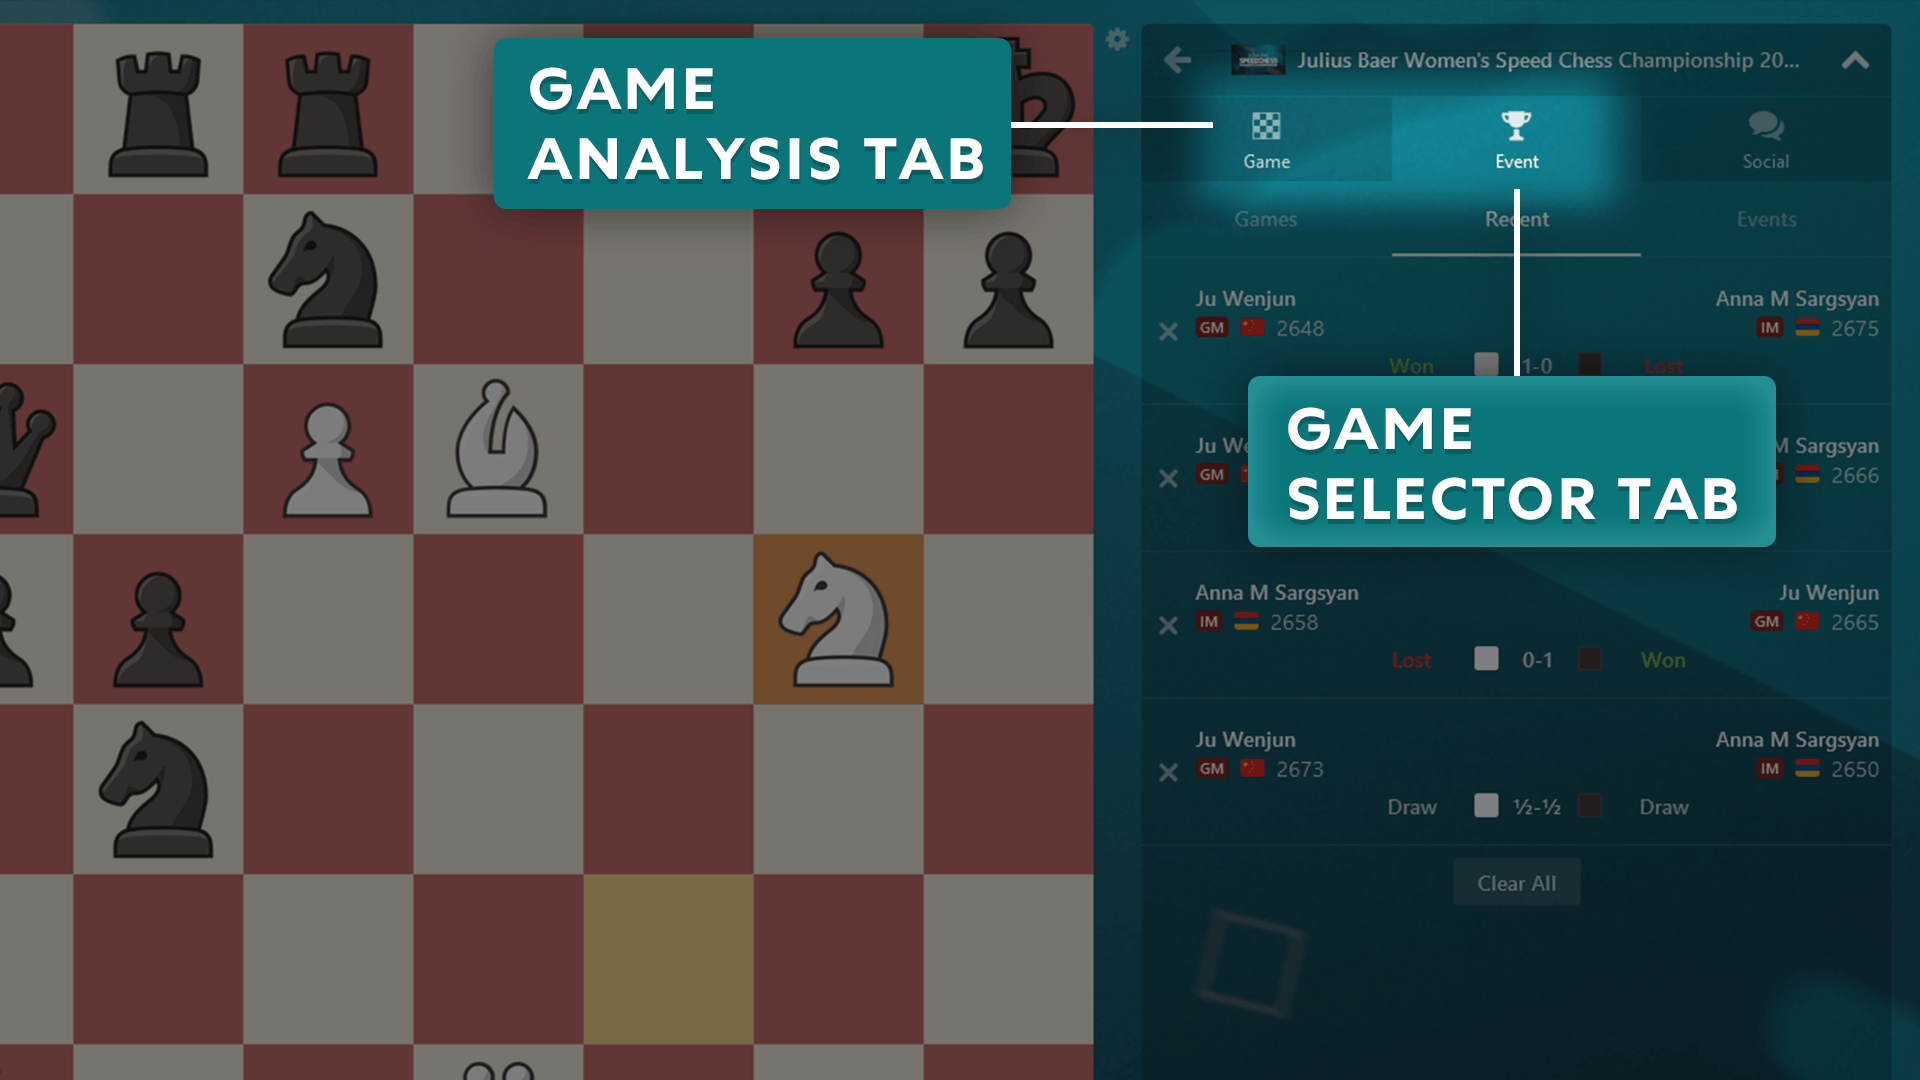Screen dimensions: 1920x1080
Task: Click the back arrow navigation icon
Action: [1178, 59]
